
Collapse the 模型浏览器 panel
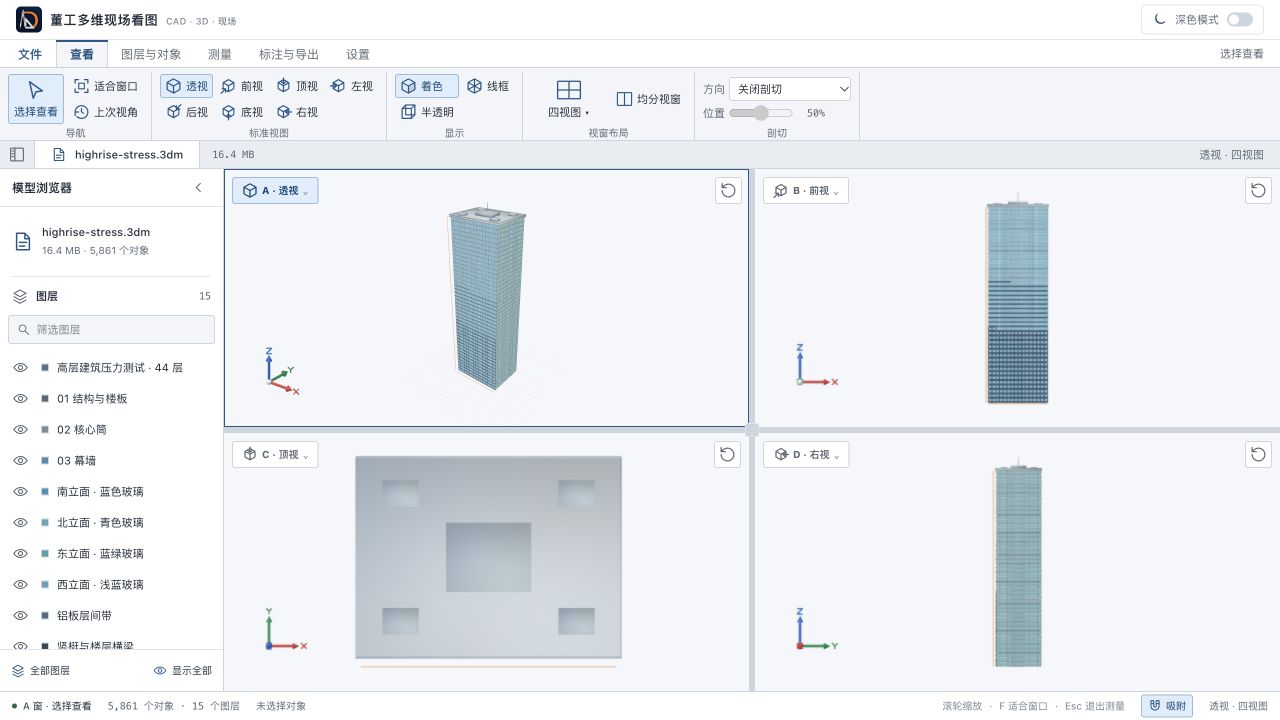pyautogui.click(x=198, y=187)
